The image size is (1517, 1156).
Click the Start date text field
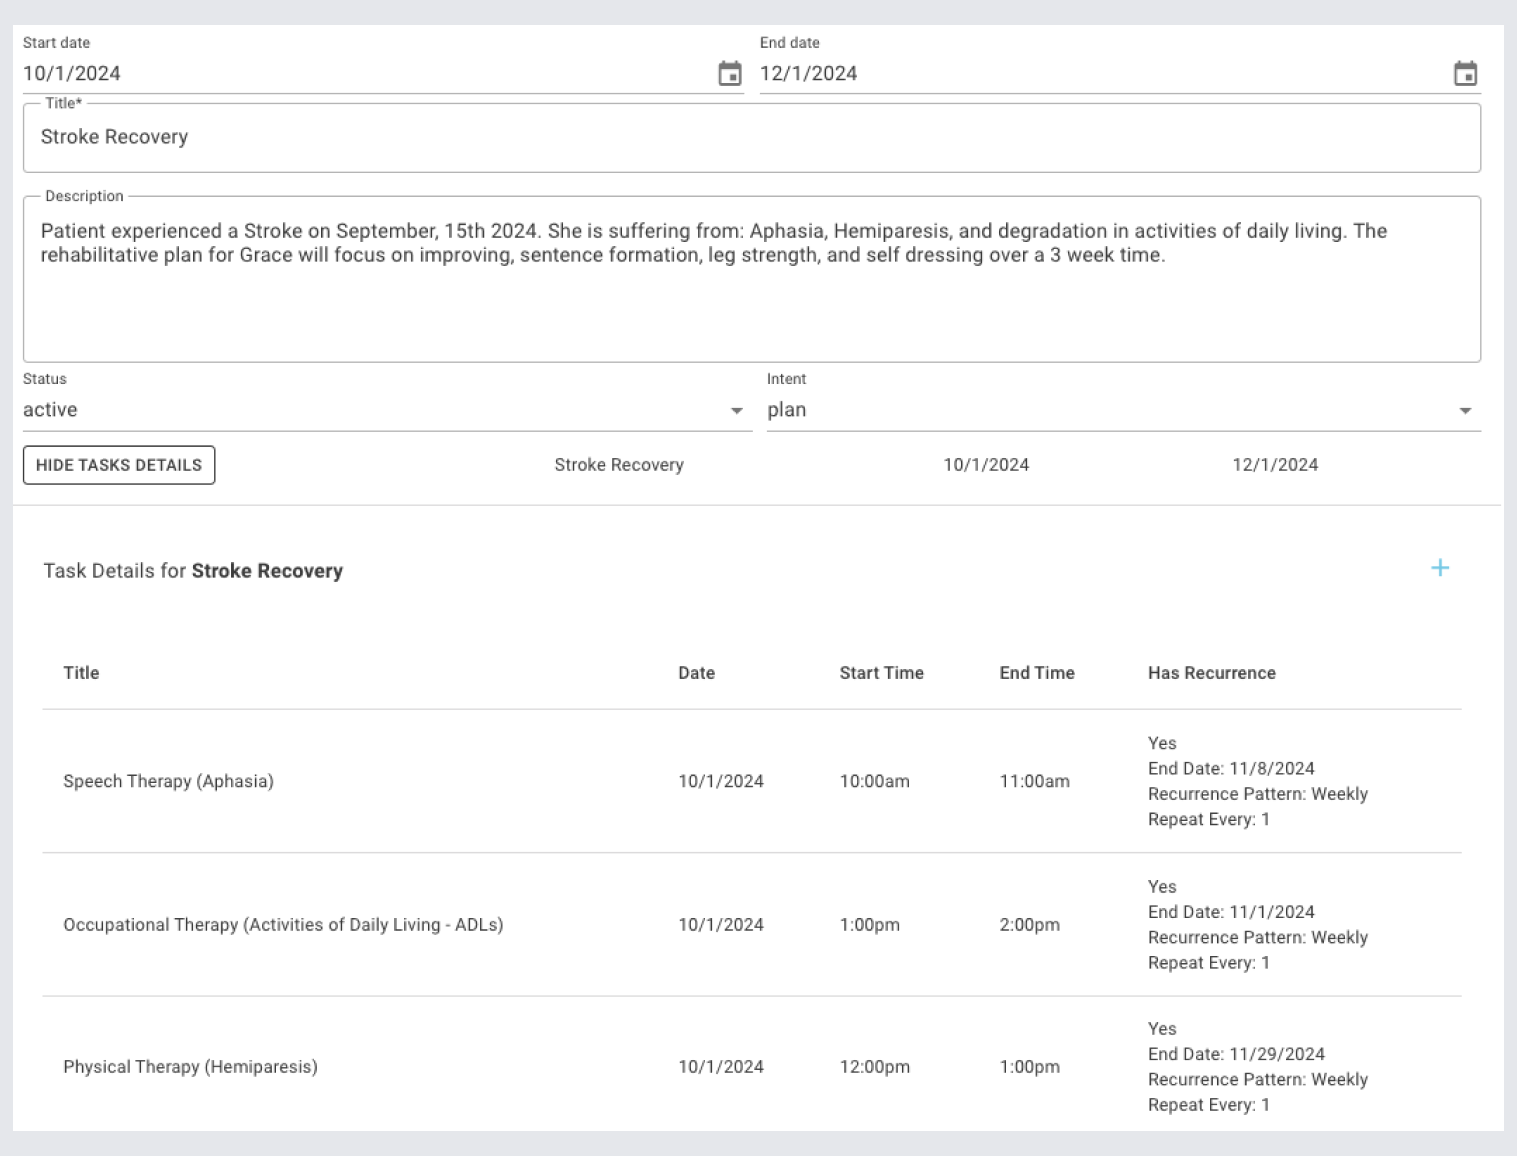(x=360, y=74)
